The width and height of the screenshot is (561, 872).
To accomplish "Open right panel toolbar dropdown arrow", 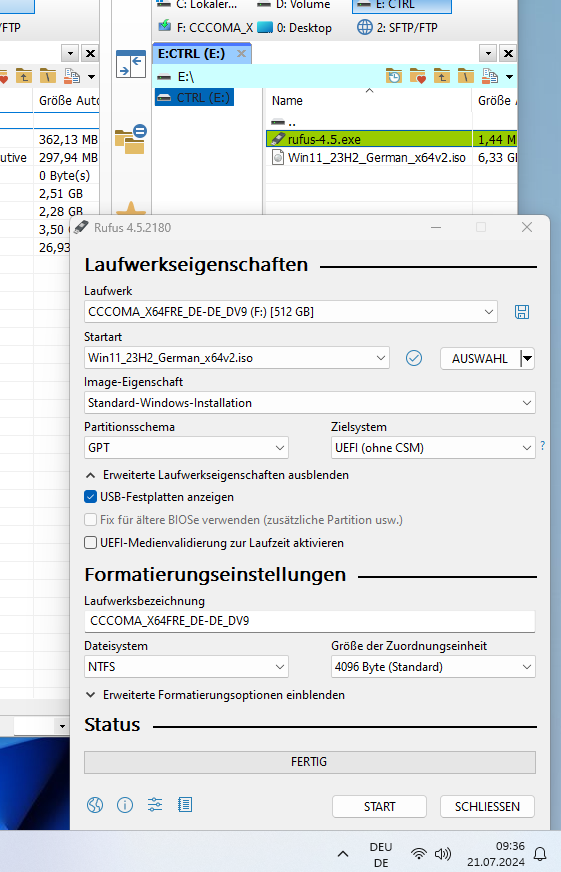I will [x=509, y=77].
